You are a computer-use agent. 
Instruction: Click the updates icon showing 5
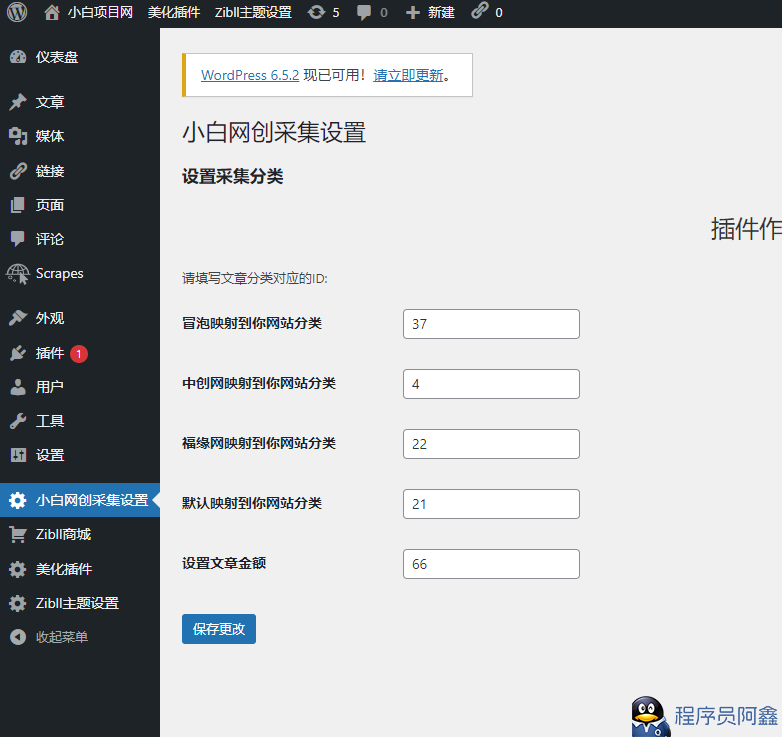316,12
